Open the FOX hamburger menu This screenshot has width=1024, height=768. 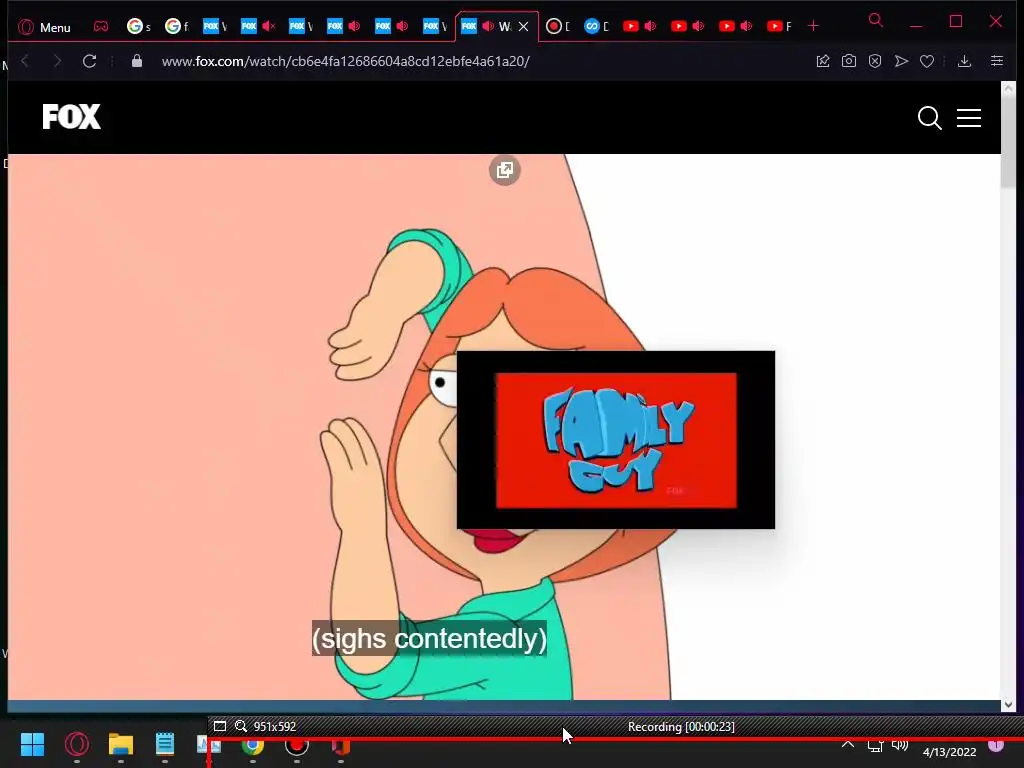tap(969, 118)
